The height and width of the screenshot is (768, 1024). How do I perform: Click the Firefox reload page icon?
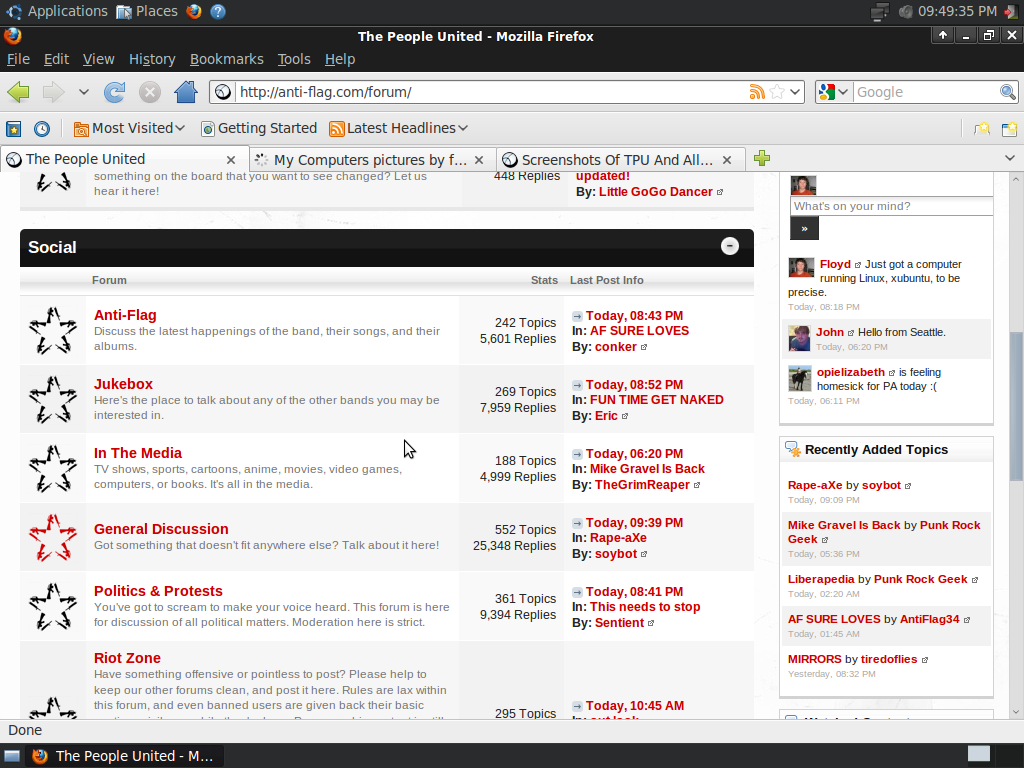114,92
